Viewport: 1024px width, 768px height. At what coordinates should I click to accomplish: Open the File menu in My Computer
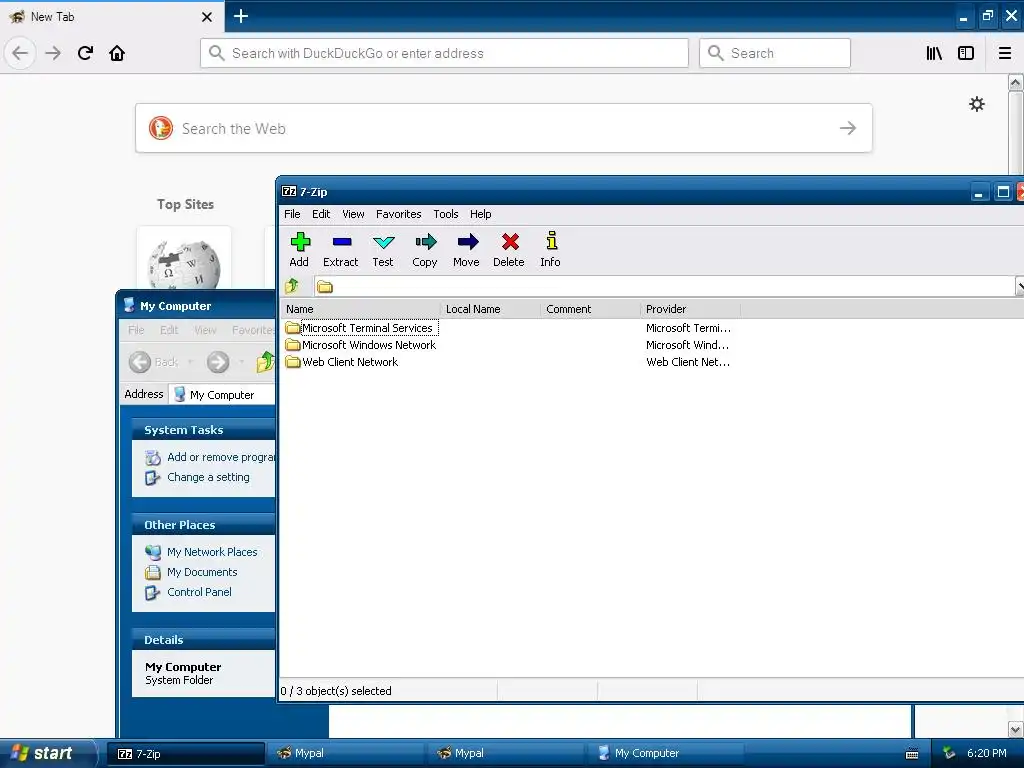136,330
